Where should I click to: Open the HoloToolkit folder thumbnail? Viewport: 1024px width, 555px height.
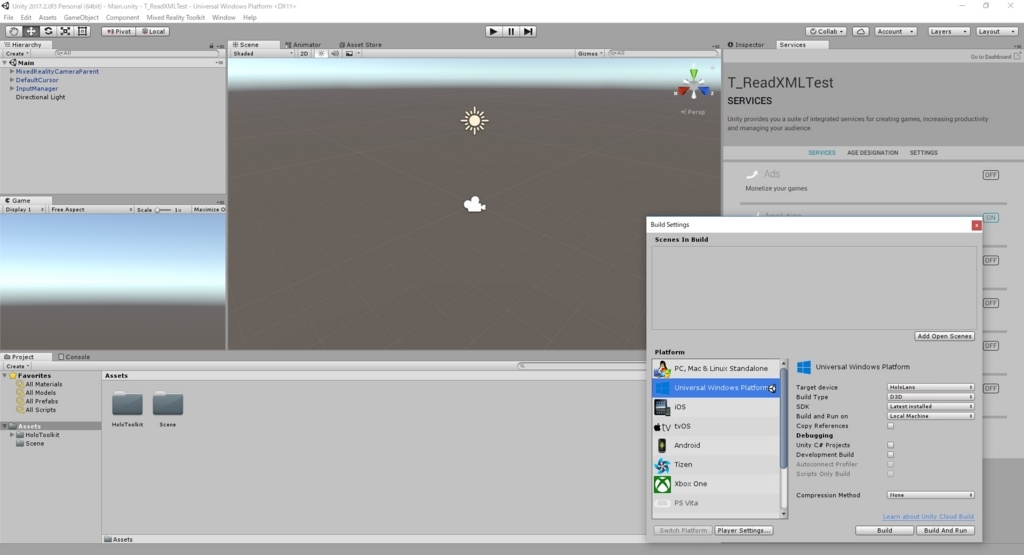tap(127, 404)
